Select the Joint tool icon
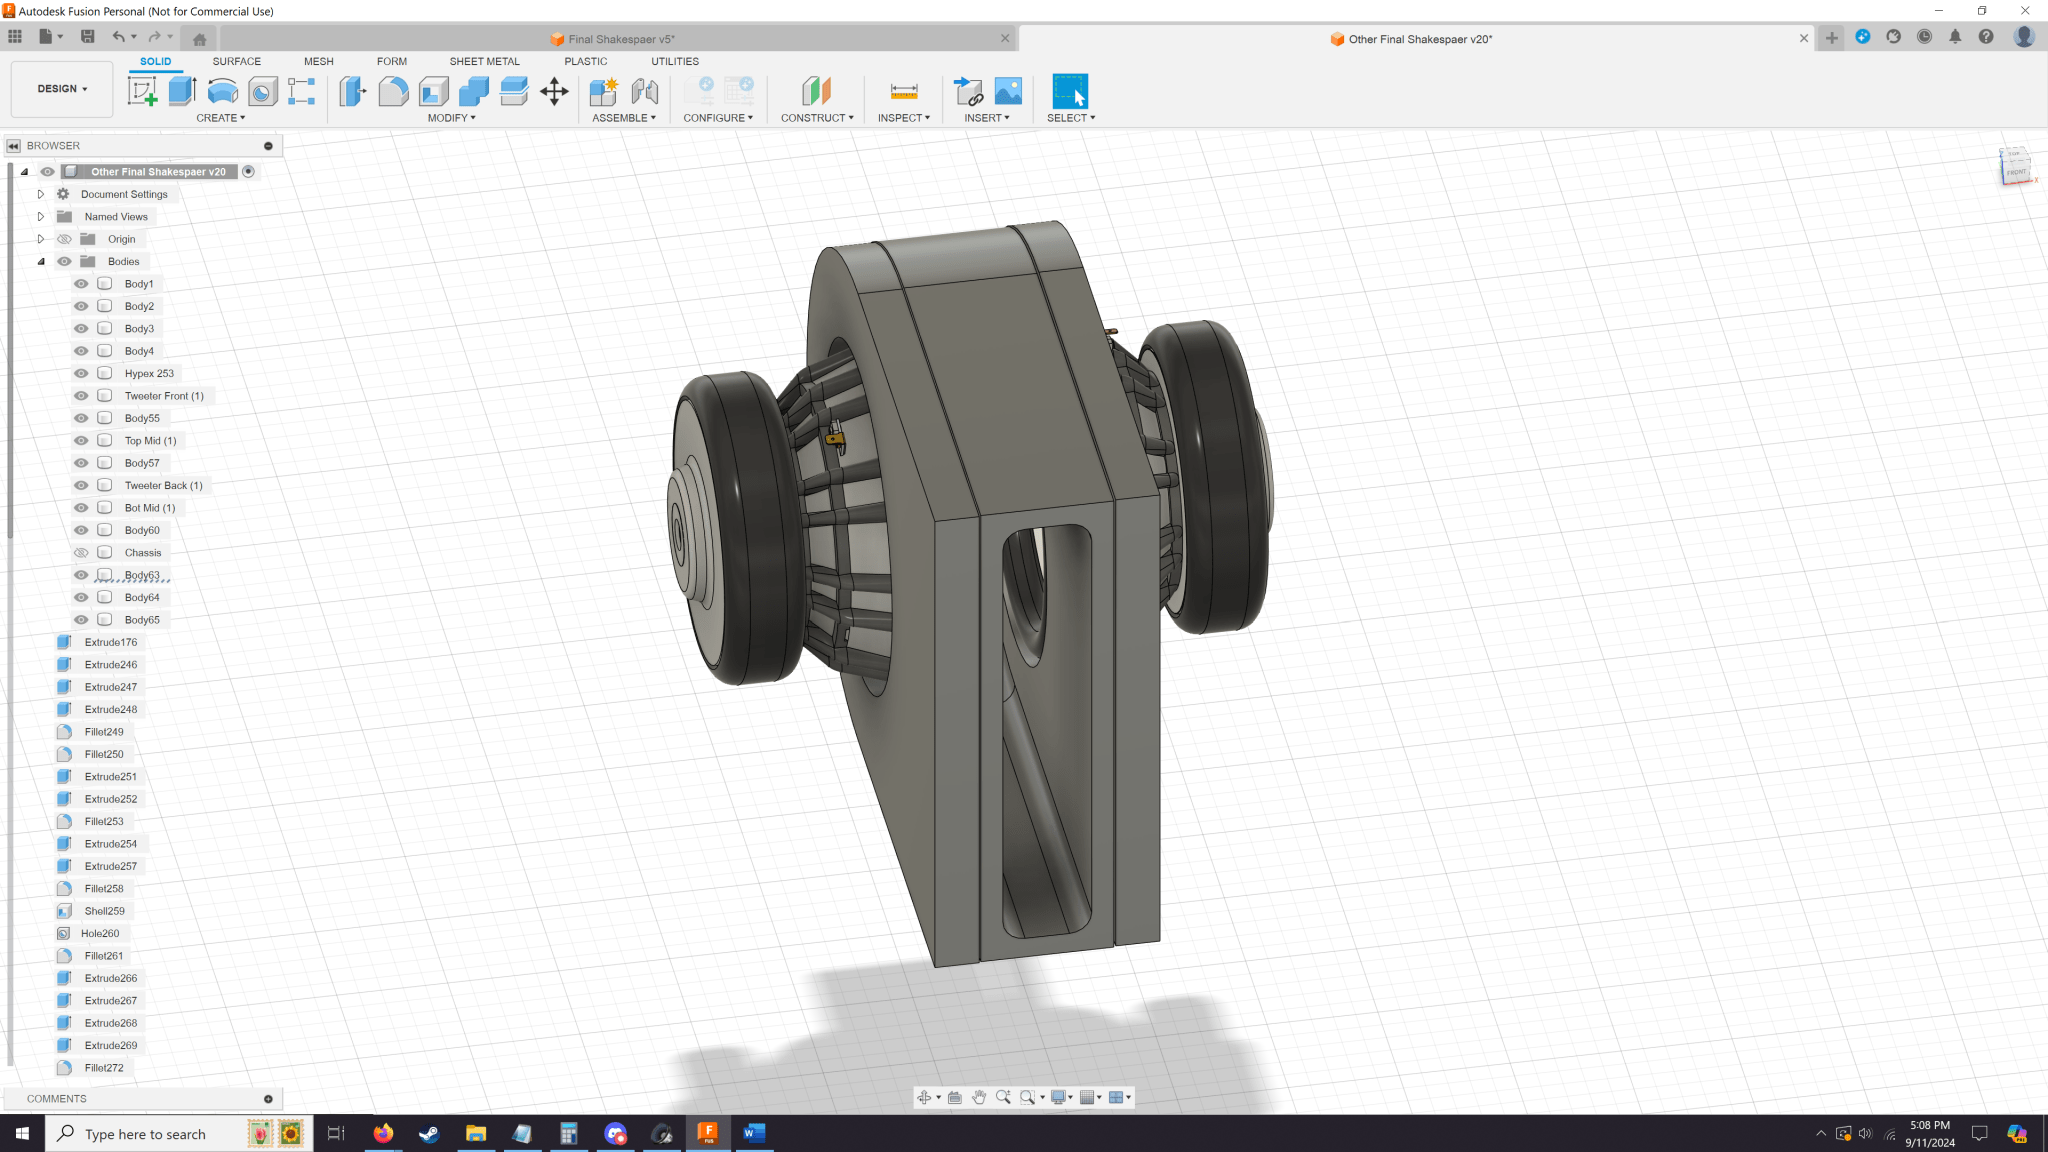Viewport: 2048px width, 1152px height. click(x=645, y=91)
